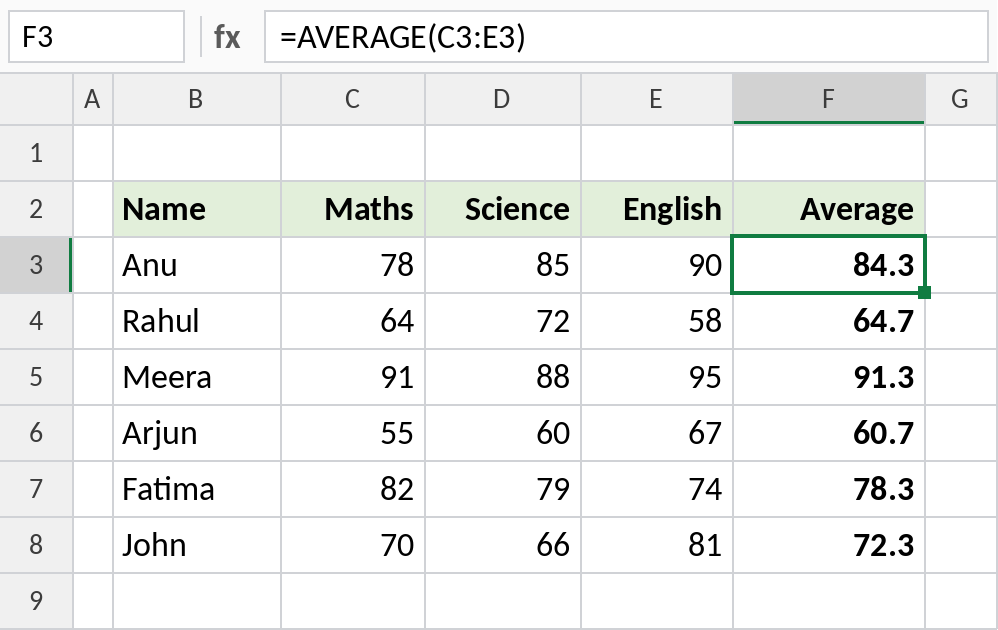
Task: Click the fill handle on cell F3
Action: coord(925,292)
